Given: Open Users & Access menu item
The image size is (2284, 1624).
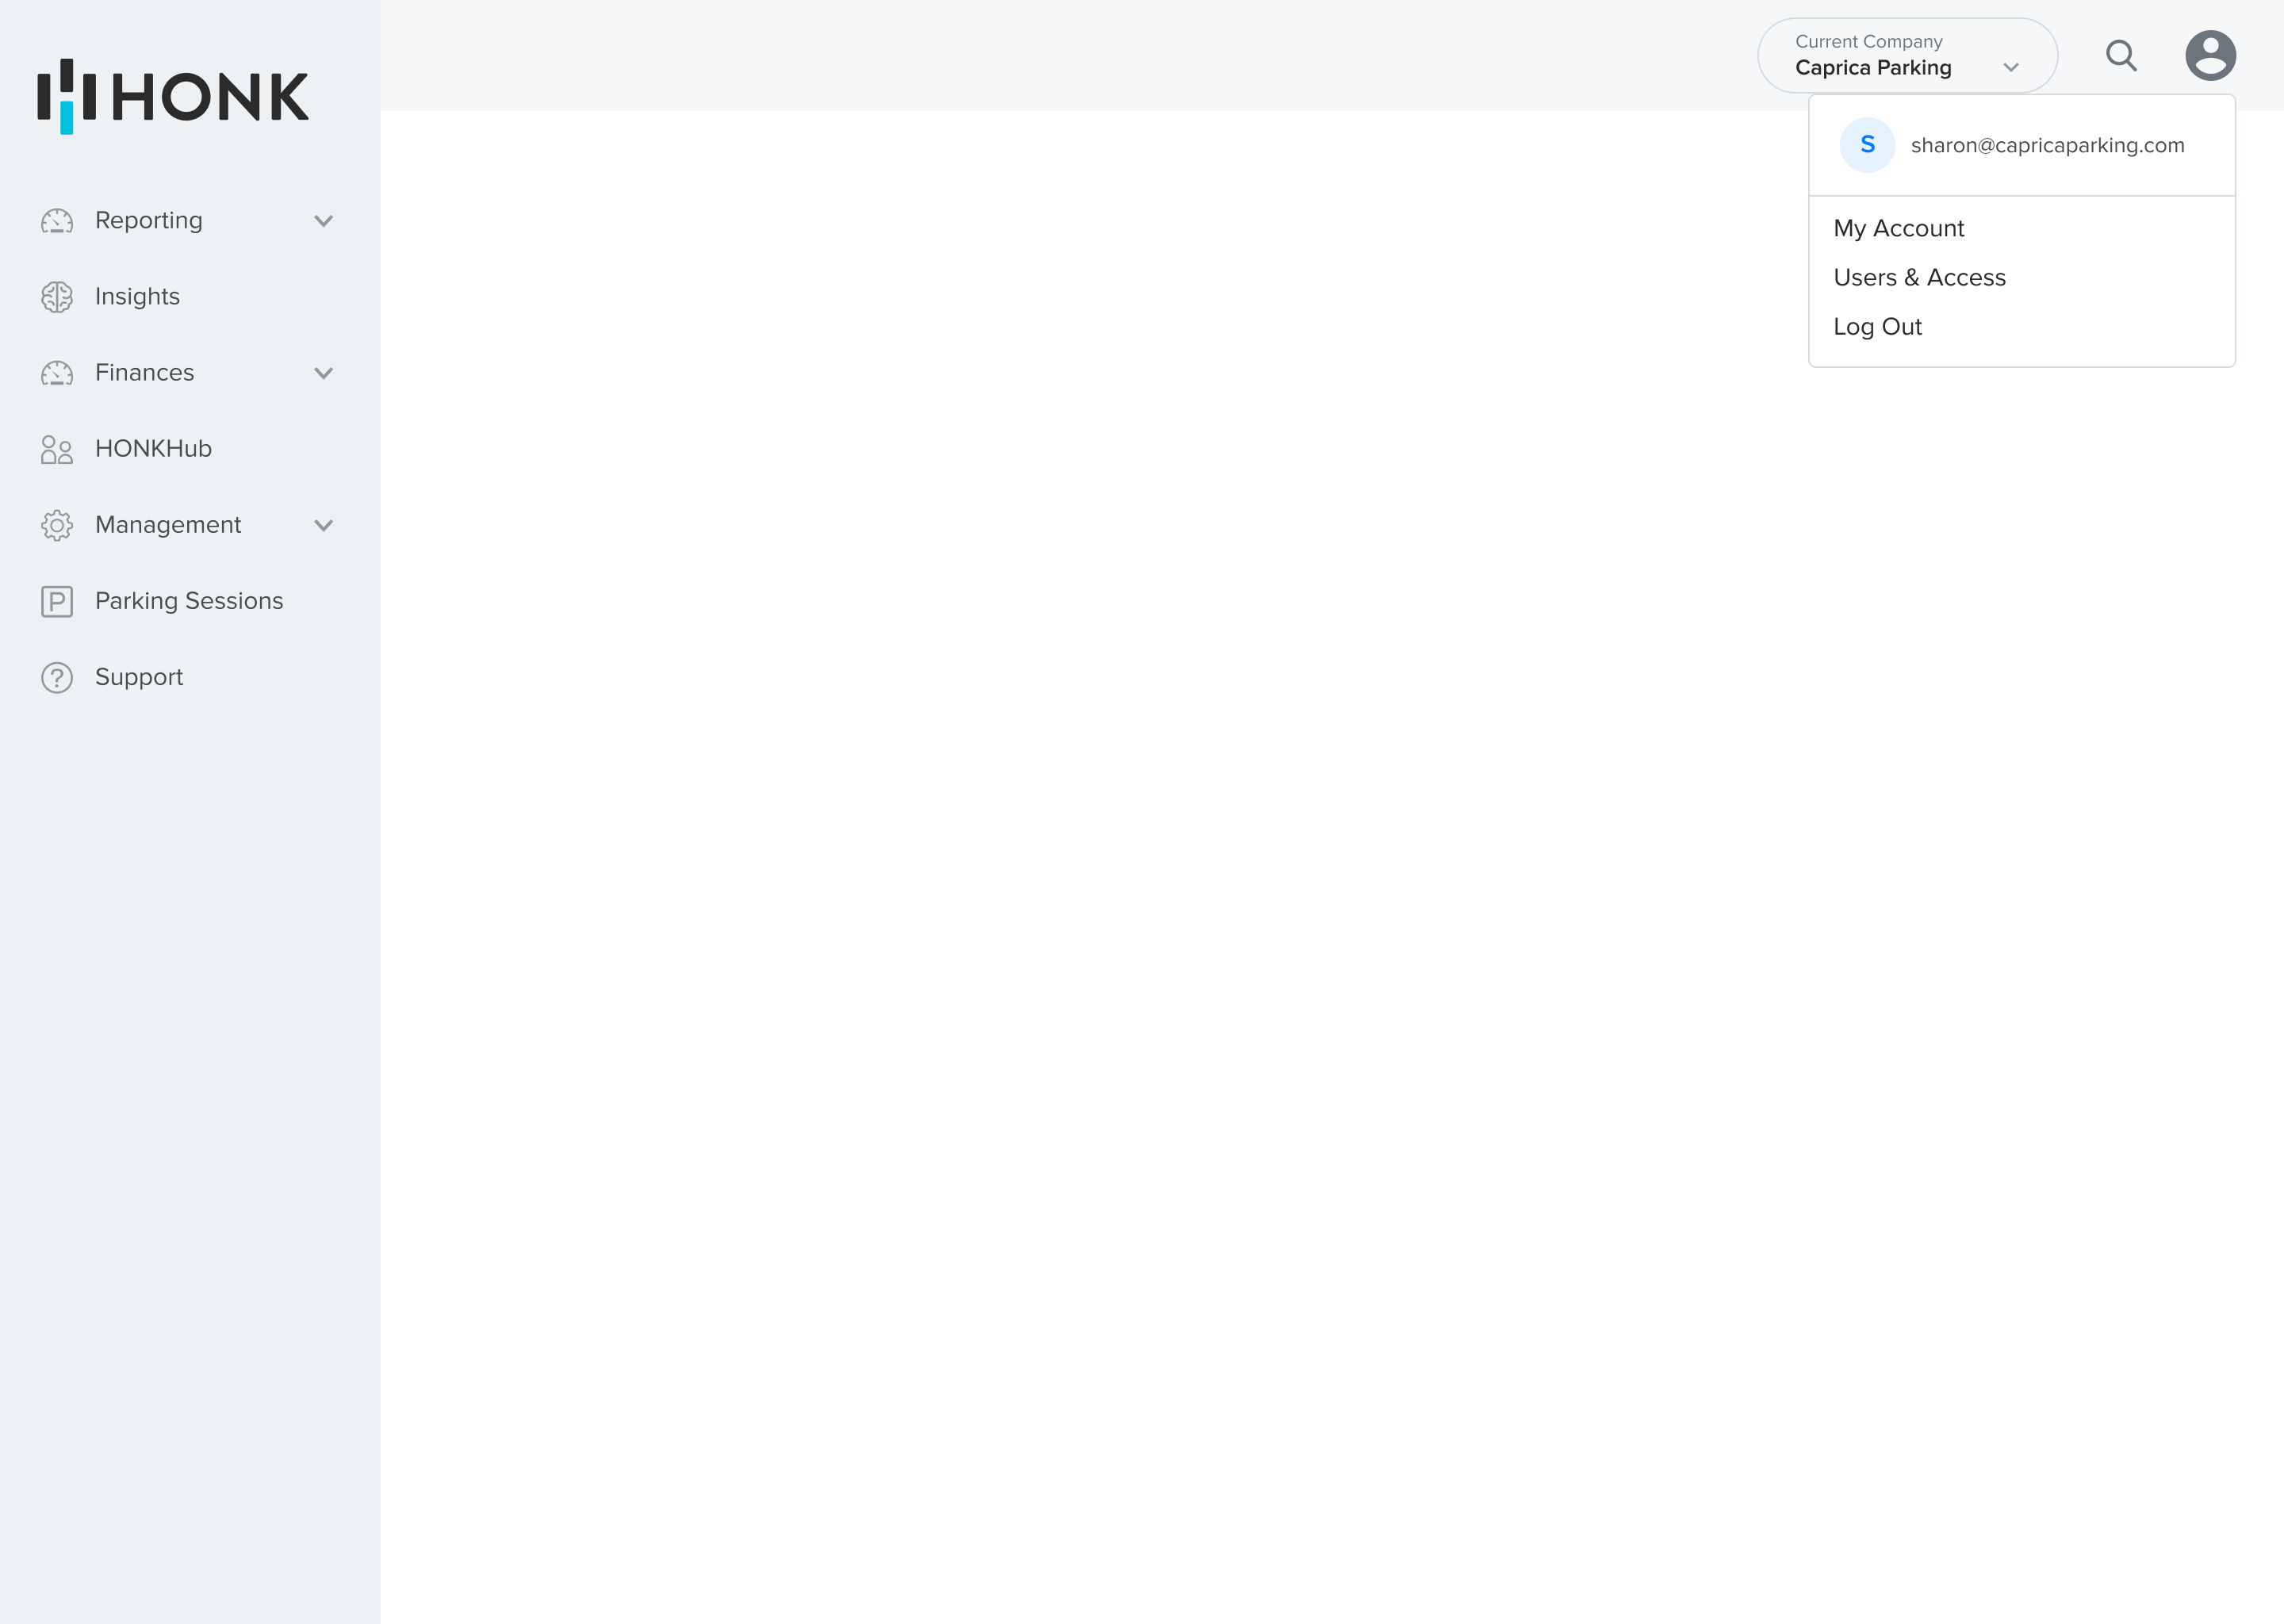Looking at the screenshot, I should (1919, 277).
